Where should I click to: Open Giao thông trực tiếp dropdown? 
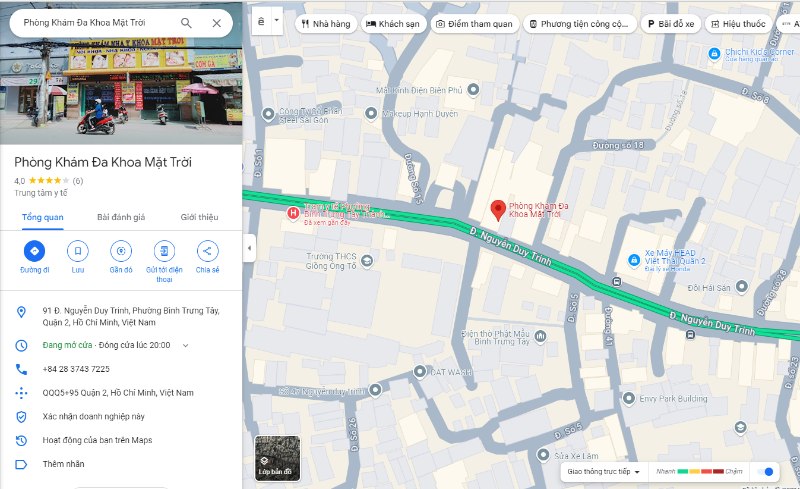pos(604,472)
